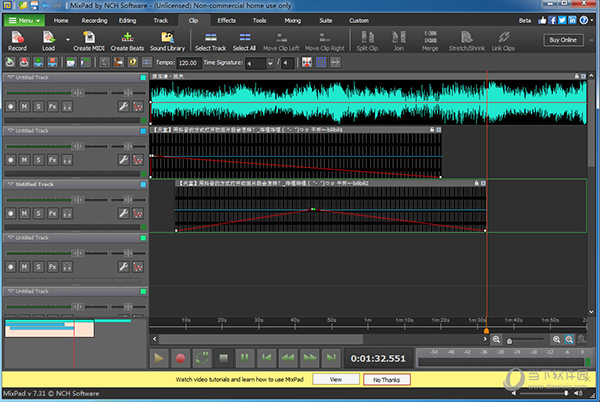Viewport: 600px width, 402px height.
Task: Switch to the Recording tab
Action: tap(95, 20)
